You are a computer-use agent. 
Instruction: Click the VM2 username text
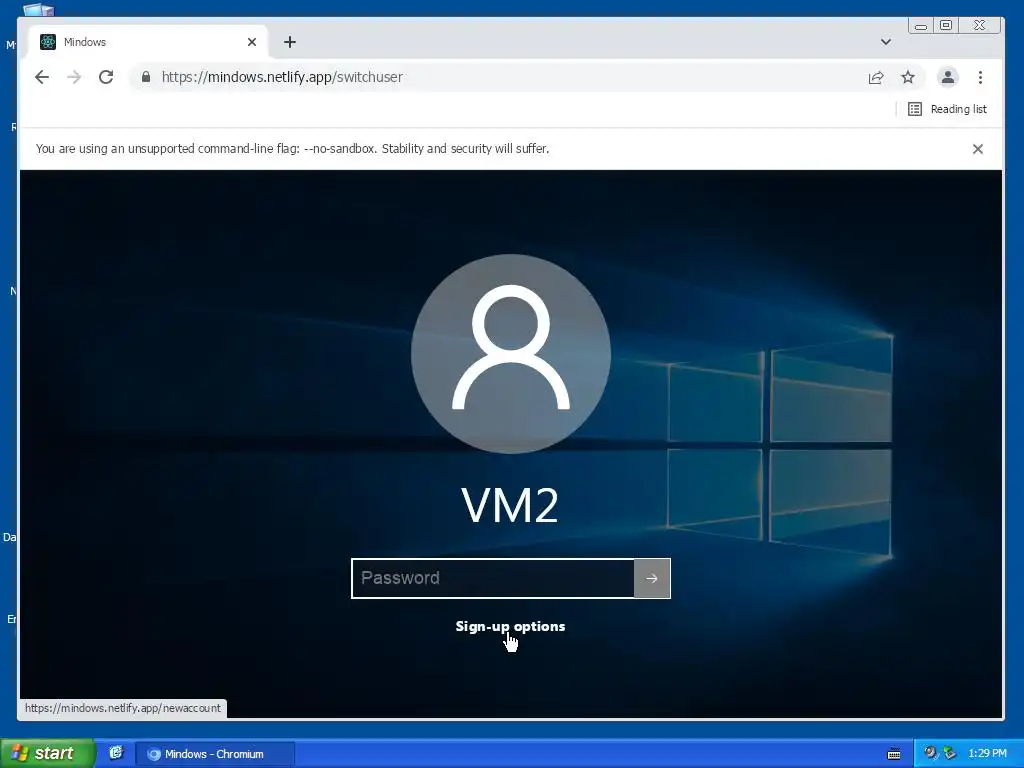(x=510, y=505)
